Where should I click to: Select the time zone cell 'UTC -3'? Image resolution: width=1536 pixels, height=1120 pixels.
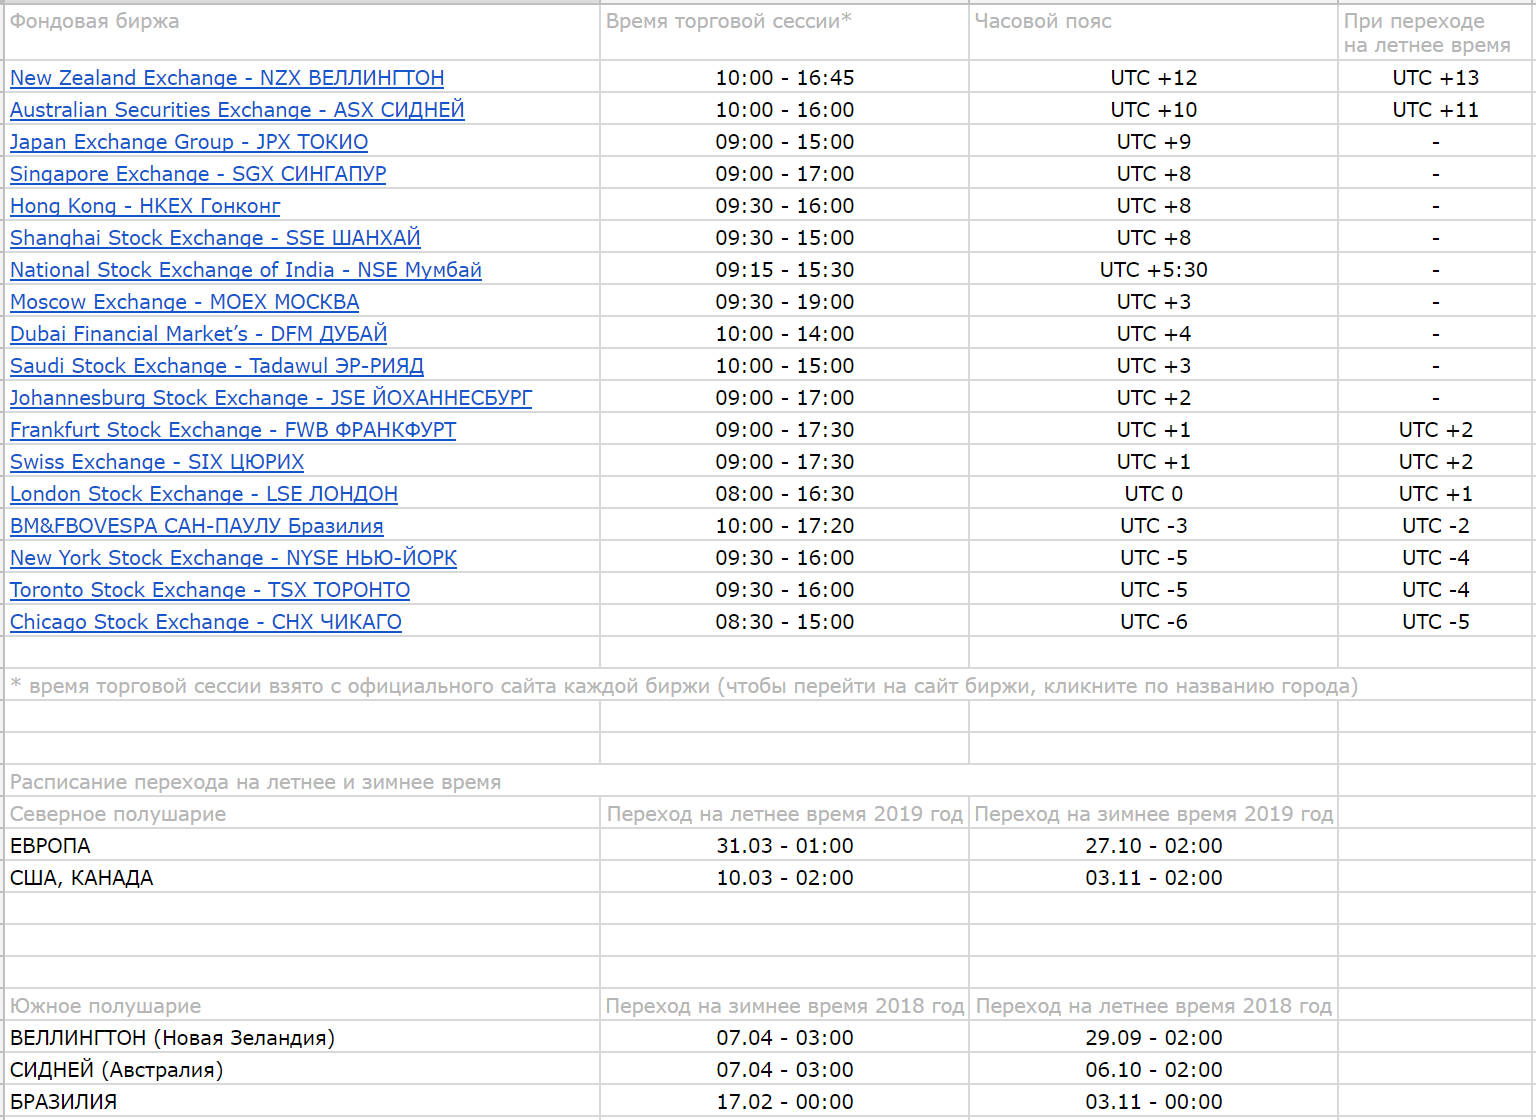tap(1154, 526)
